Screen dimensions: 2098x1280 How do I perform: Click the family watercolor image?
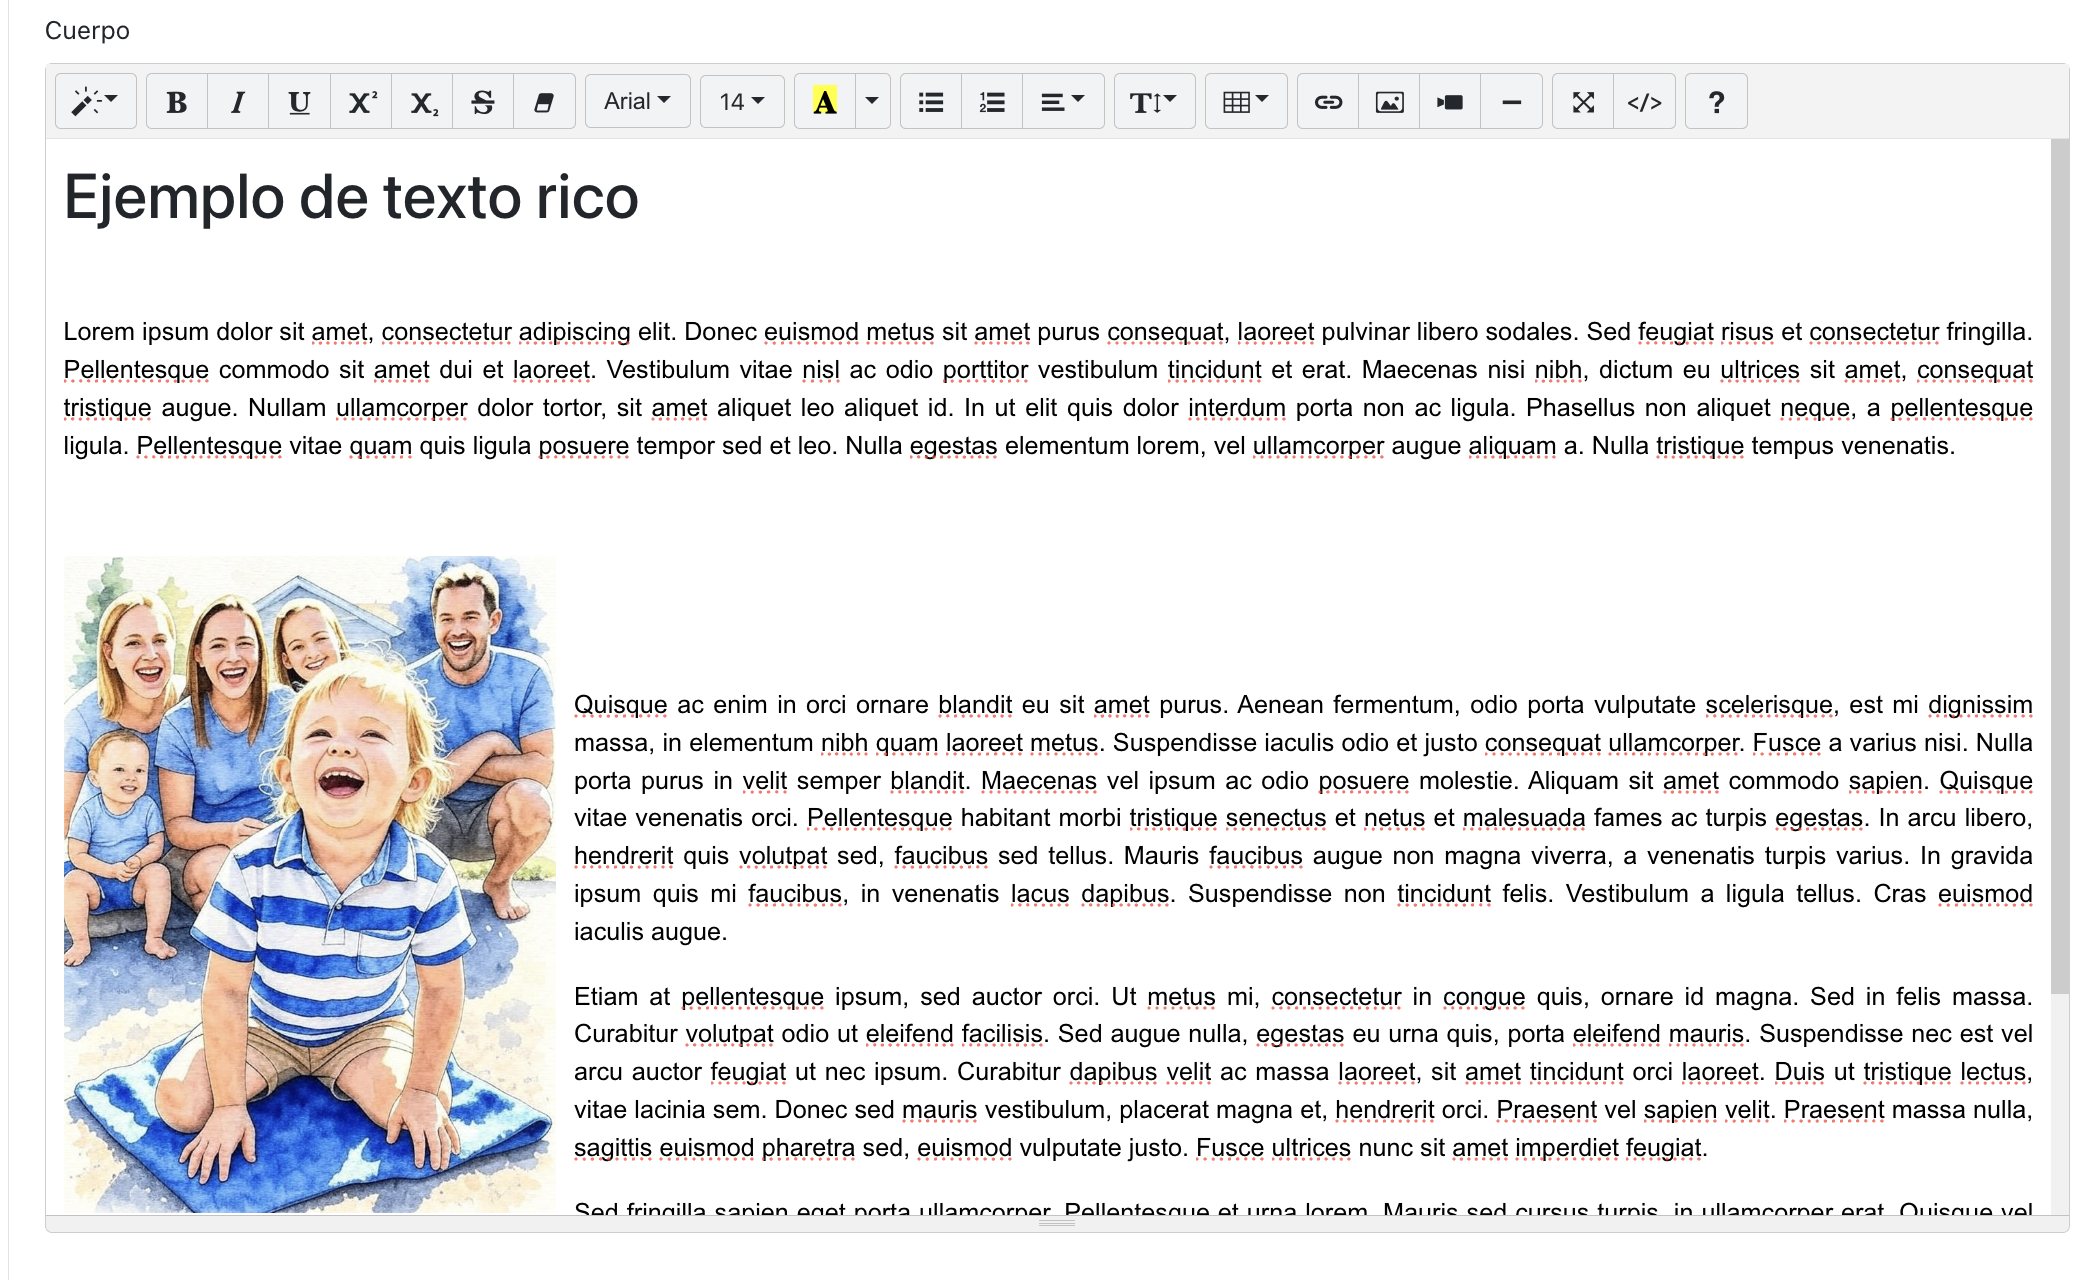point(309,884)
